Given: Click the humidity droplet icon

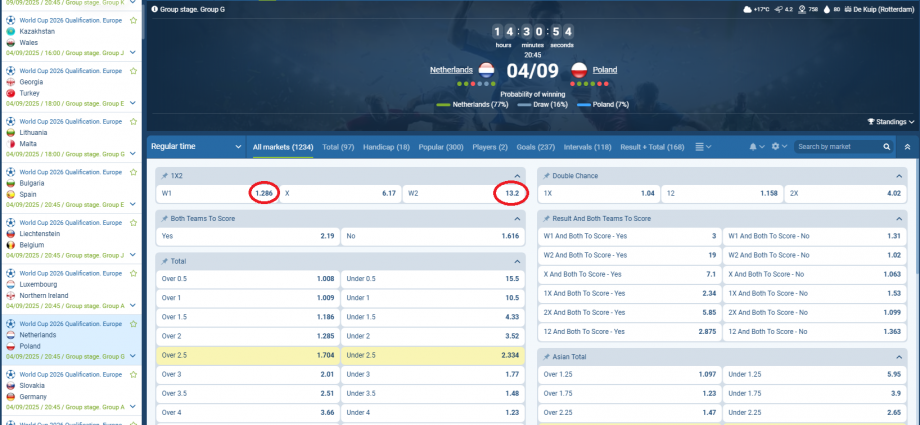Looking at the screenshot, I should click(827, 9).
